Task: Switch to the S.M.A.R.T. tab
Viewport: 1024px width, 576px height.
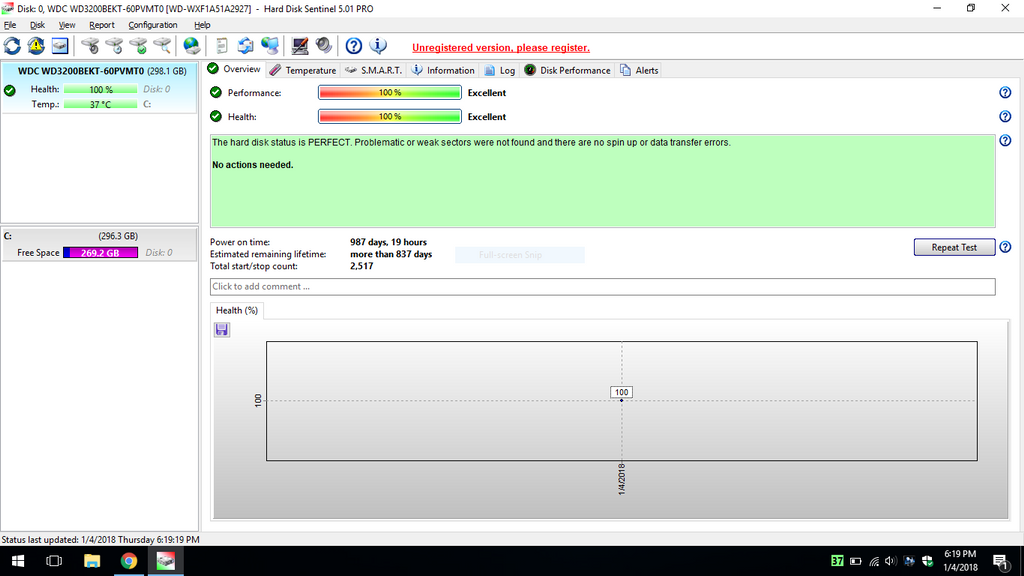Action: point(374,71)
